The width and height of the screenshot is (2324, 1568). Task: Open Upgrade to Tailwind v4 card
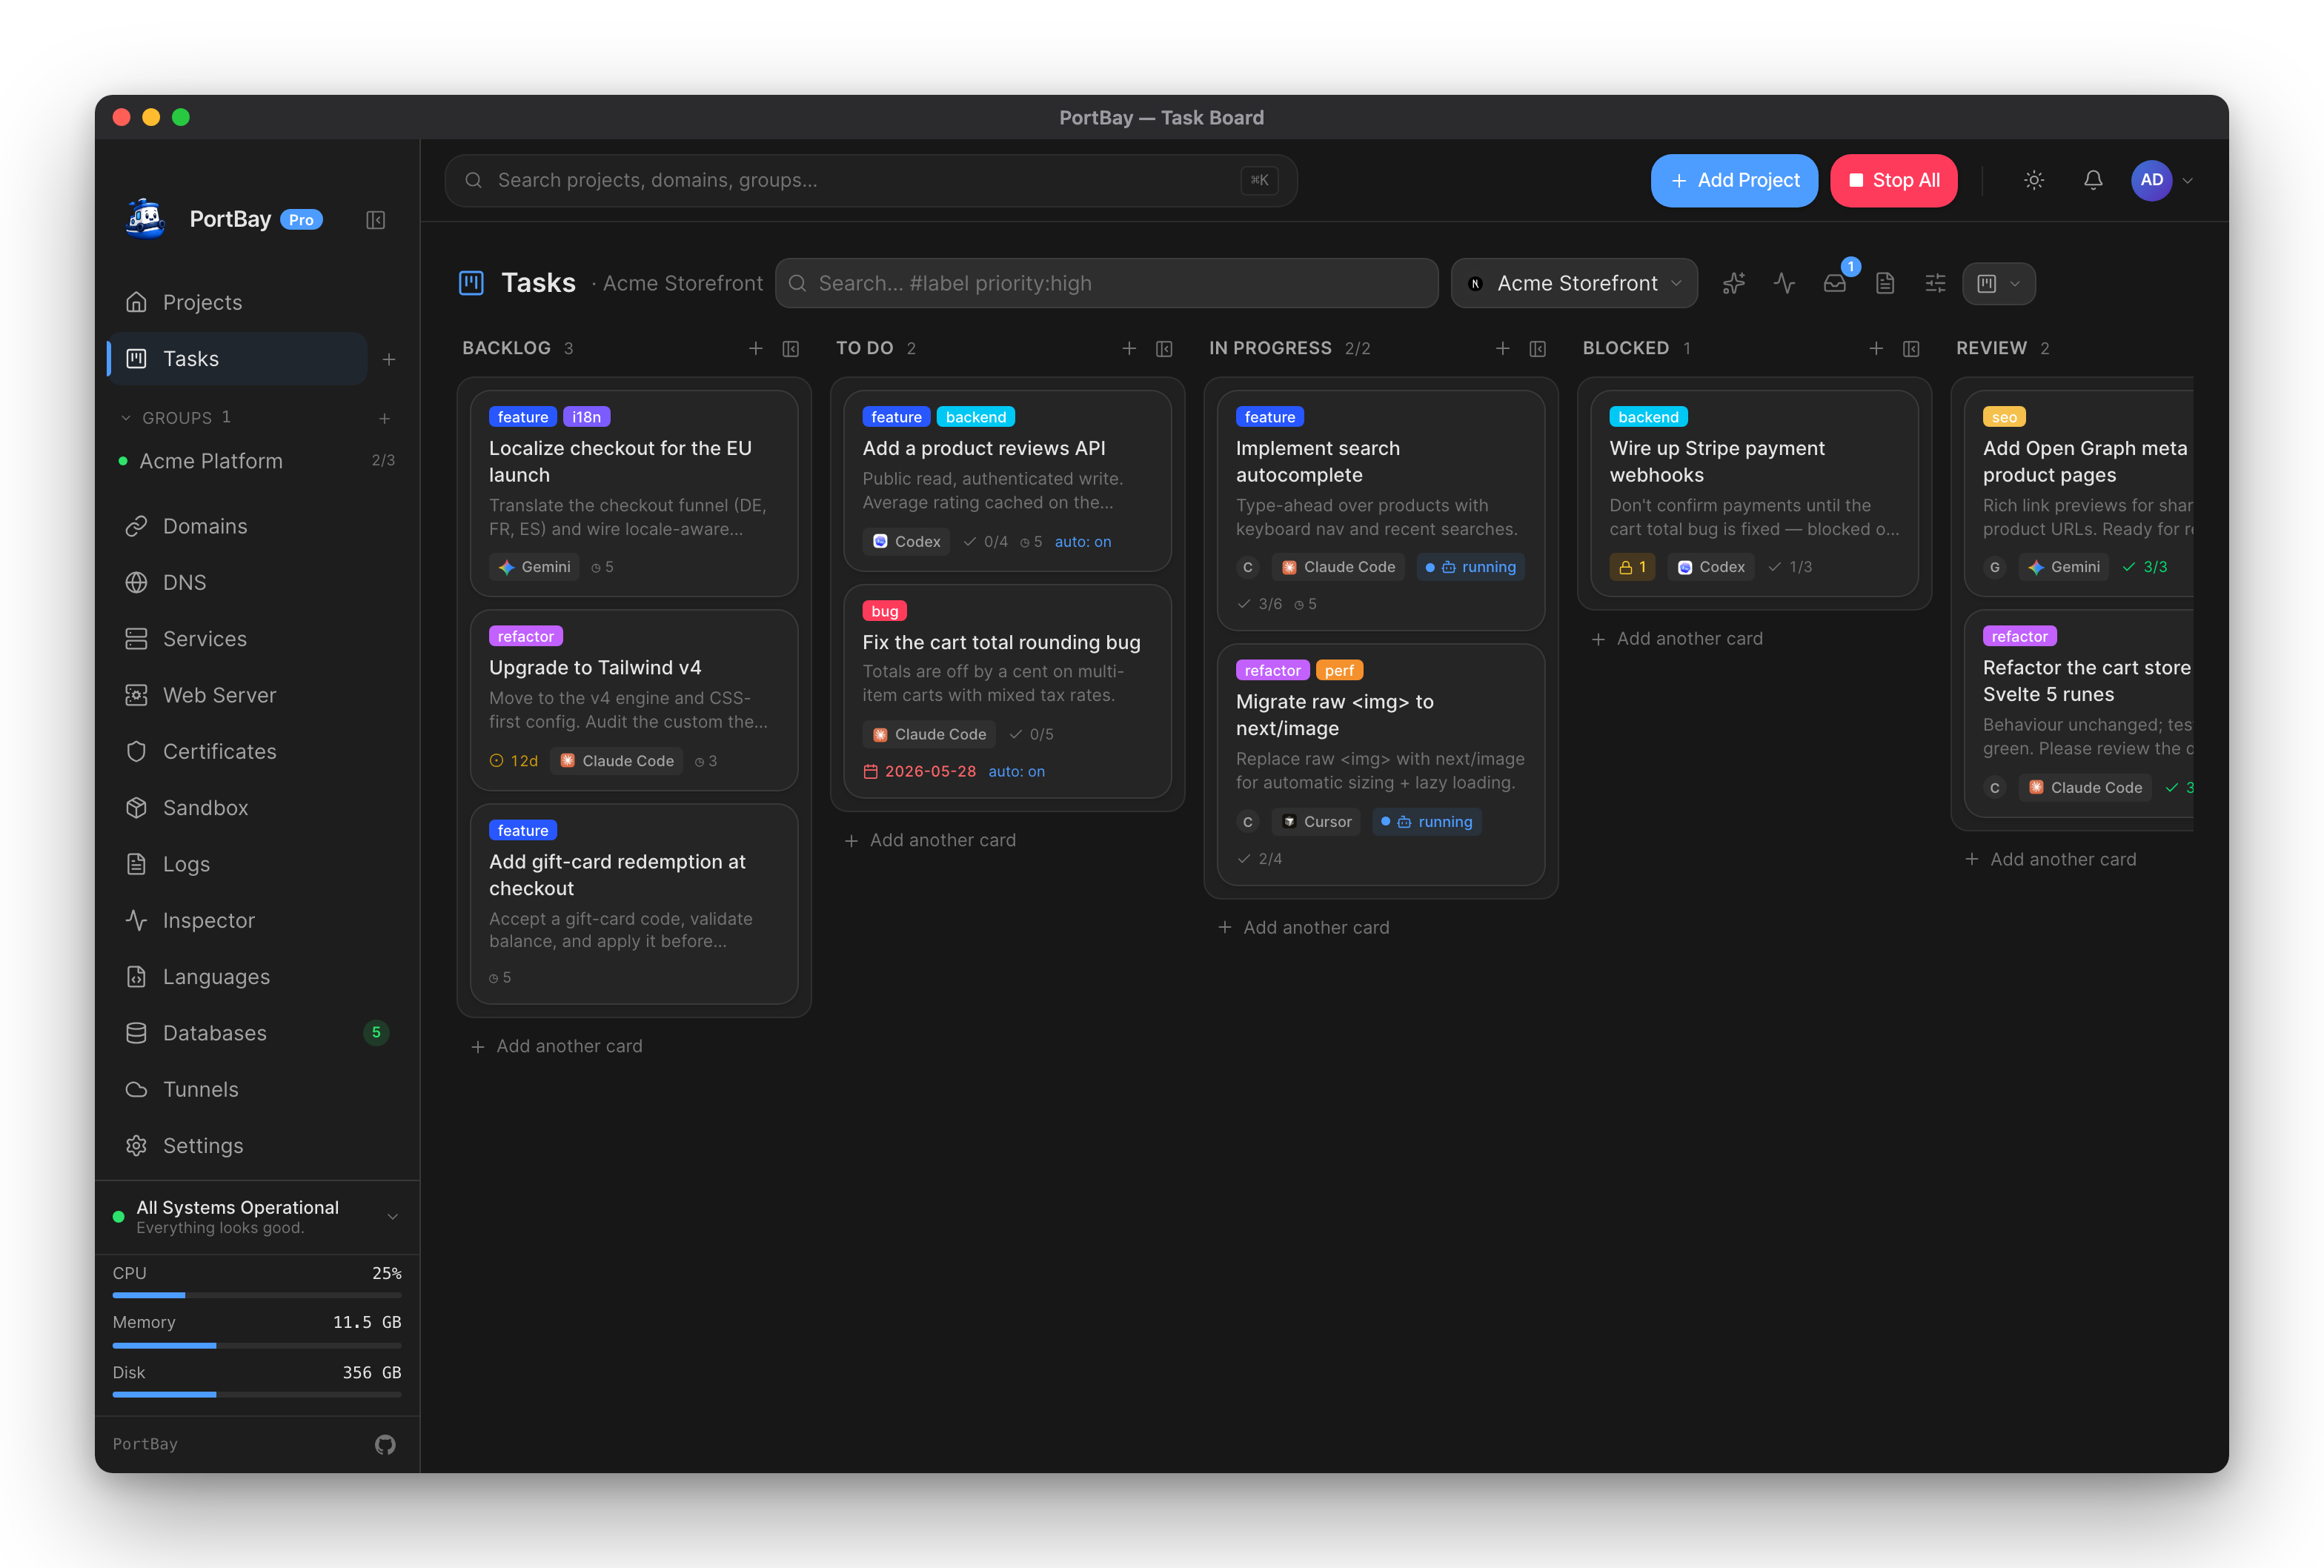[634, 700]
